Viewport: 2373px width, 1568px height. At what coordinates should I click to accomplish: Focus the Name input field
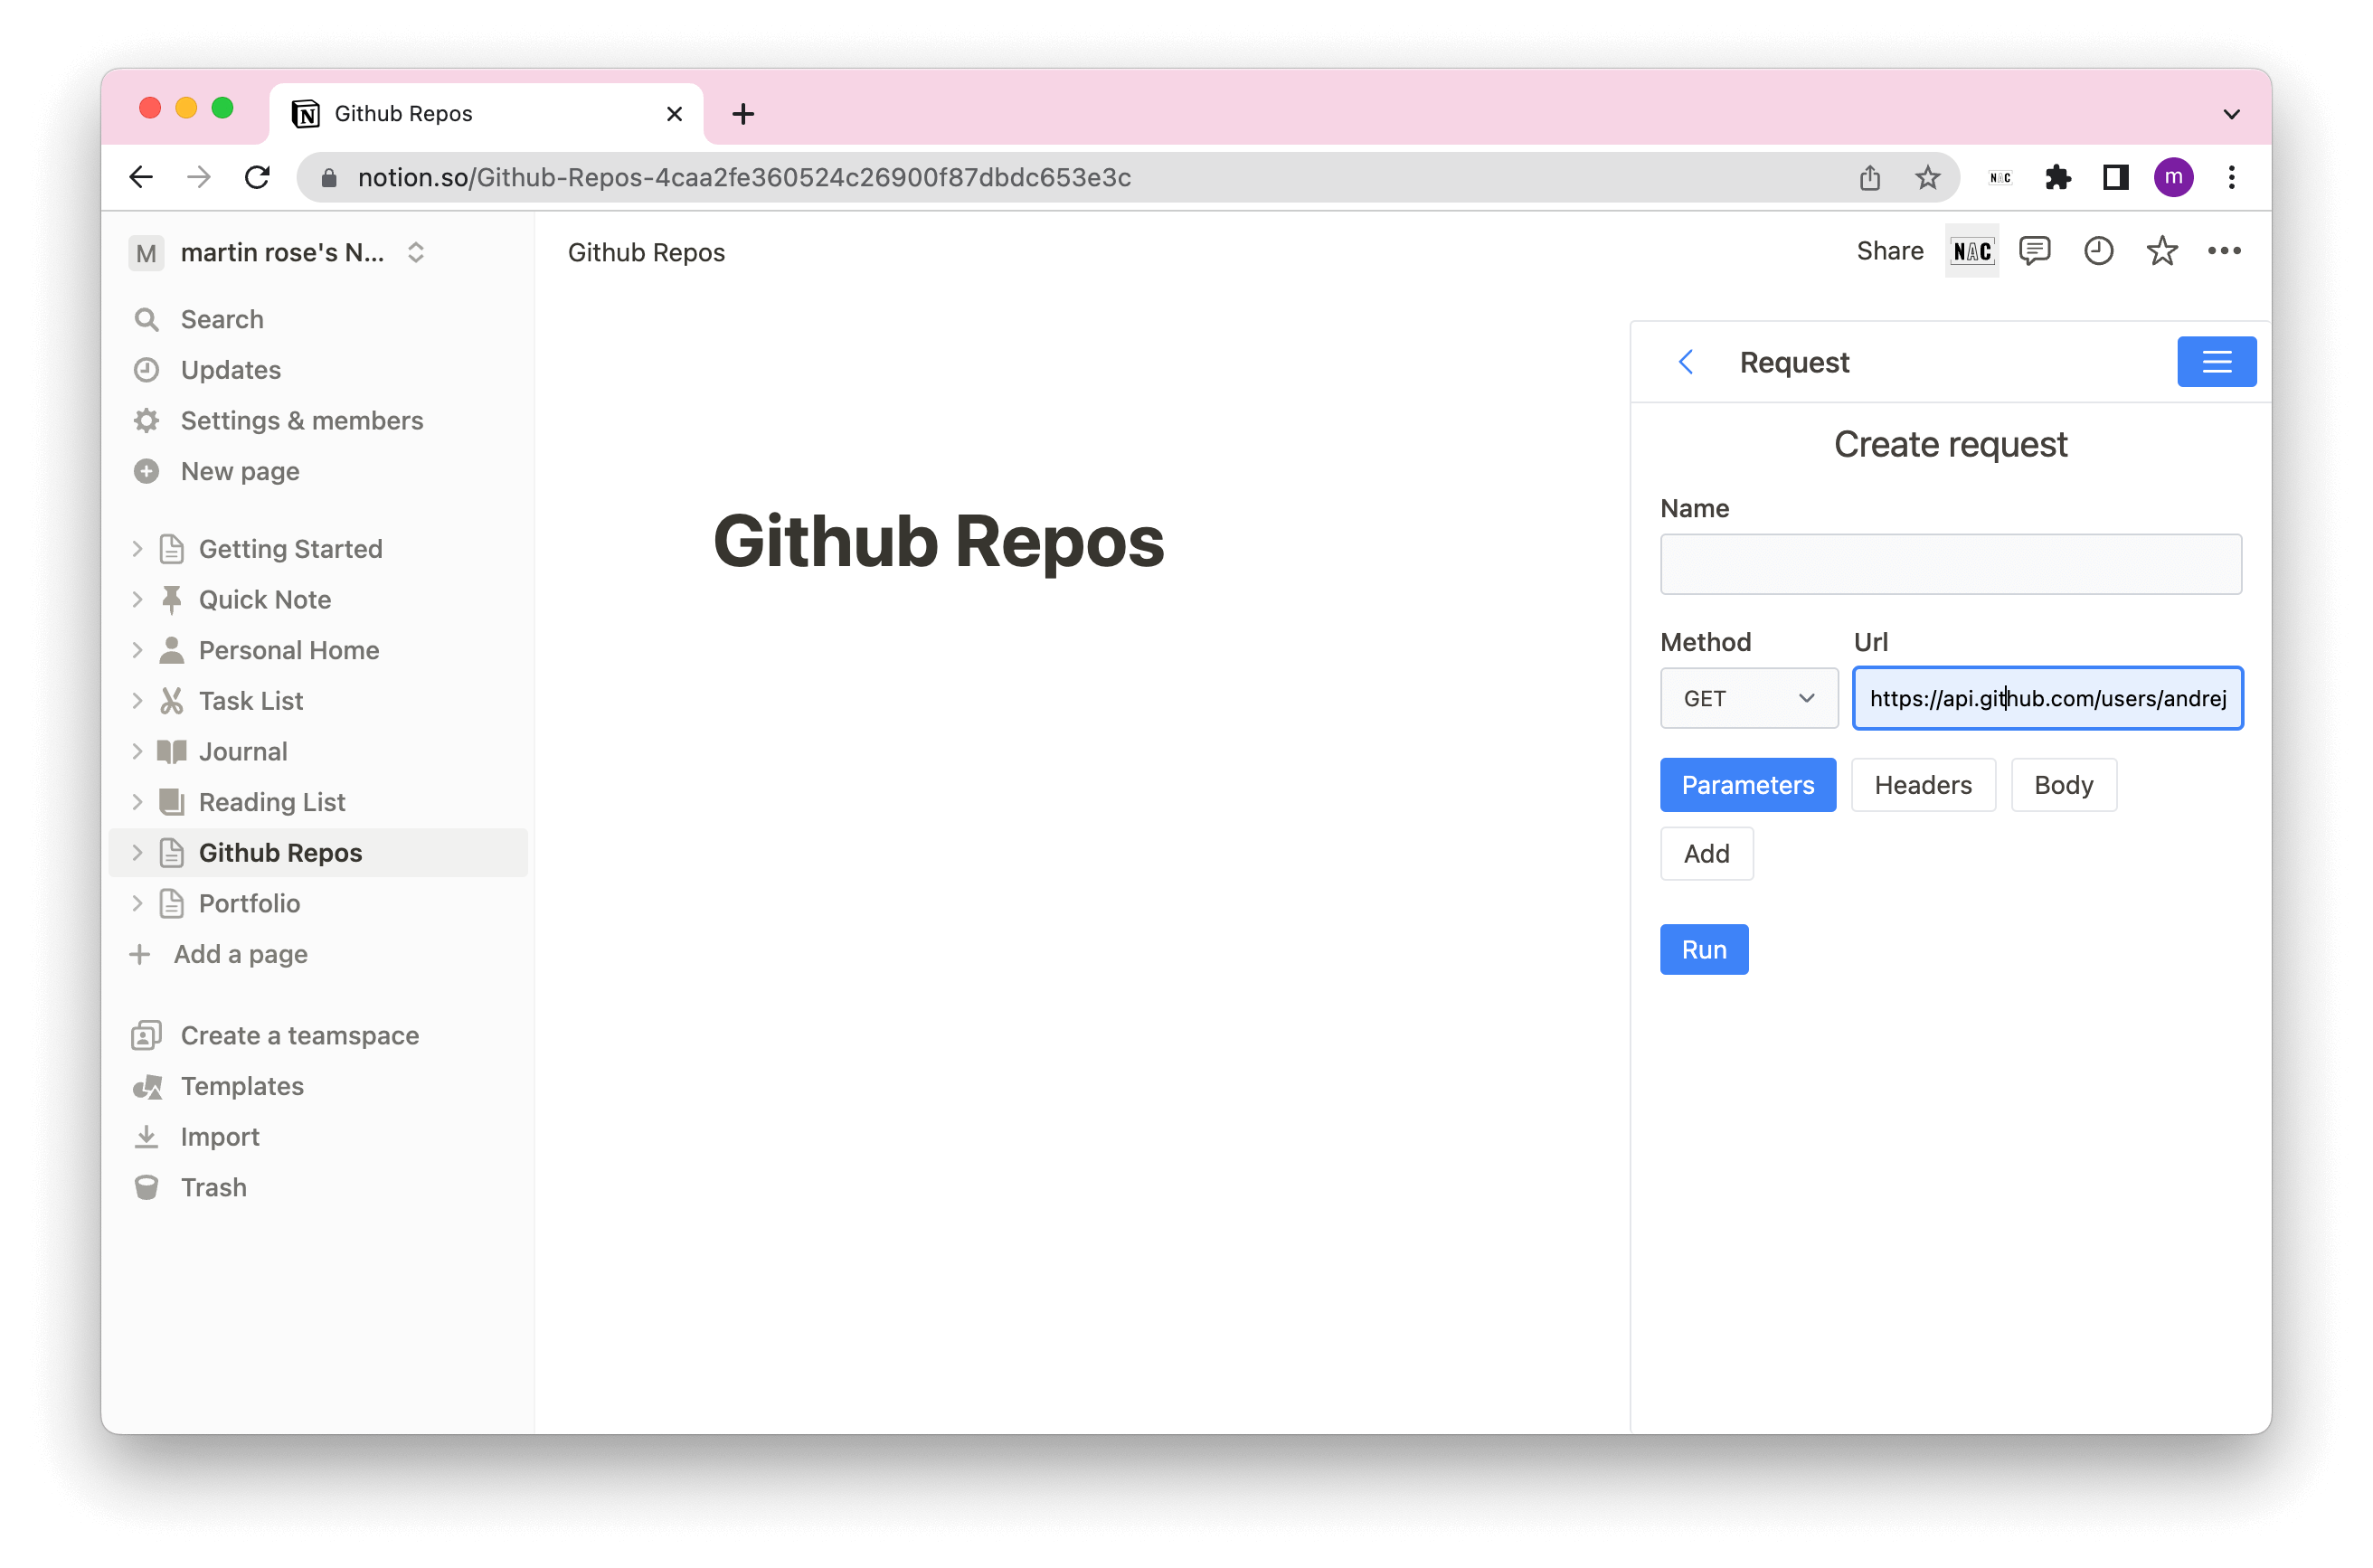[x=1950, y=564]
